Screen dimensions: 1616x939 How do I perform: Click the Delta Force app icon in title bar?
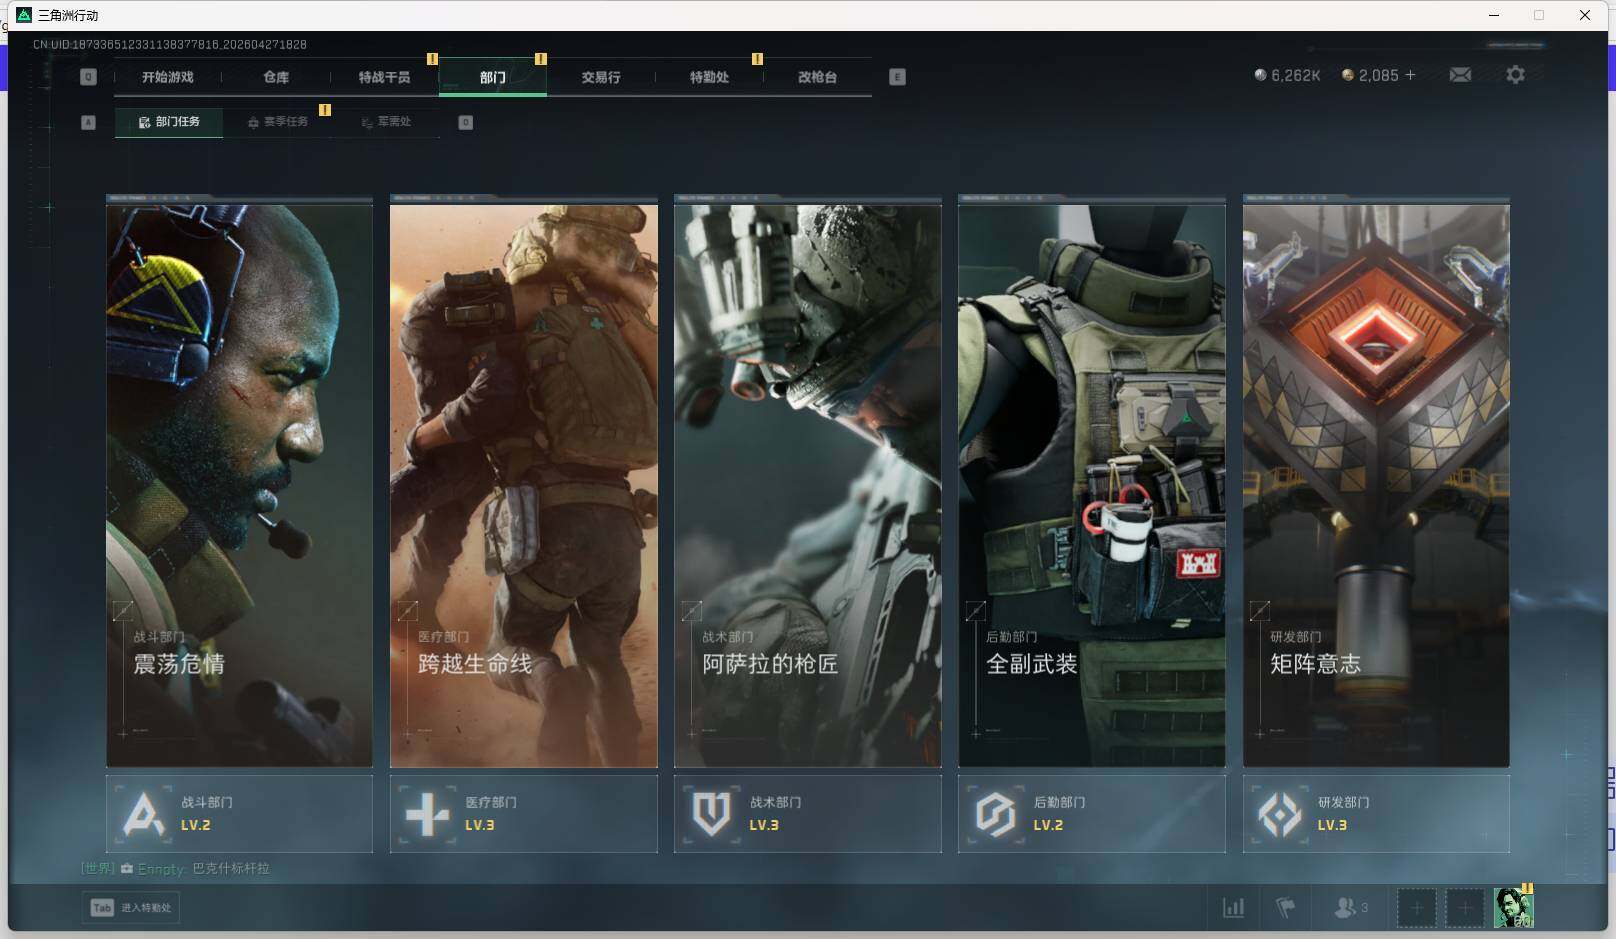(x=24, y=15)
